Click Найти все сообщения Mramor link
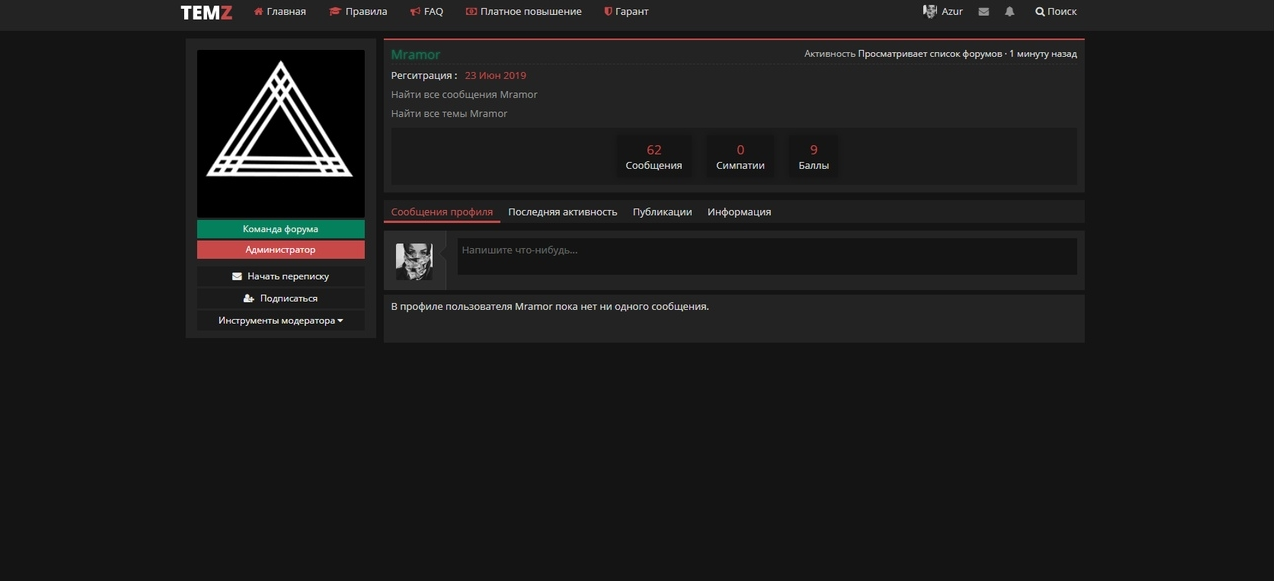This screenshot has width=1274, height=581. [464, 95]
